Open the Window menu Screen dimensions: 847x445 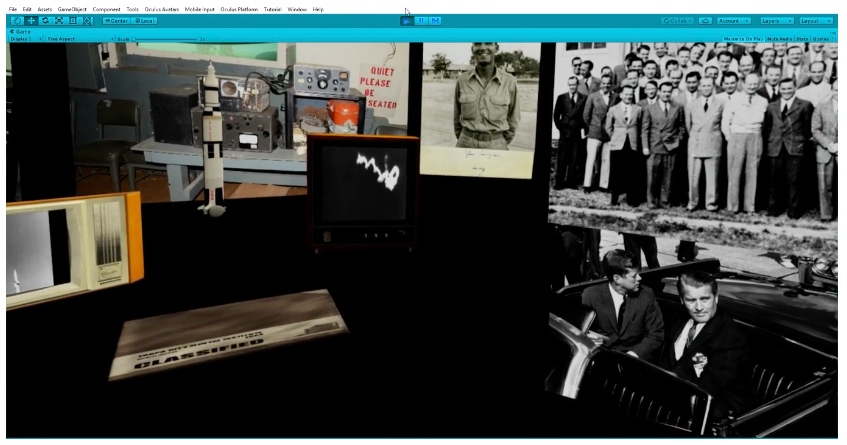(297, 9)
